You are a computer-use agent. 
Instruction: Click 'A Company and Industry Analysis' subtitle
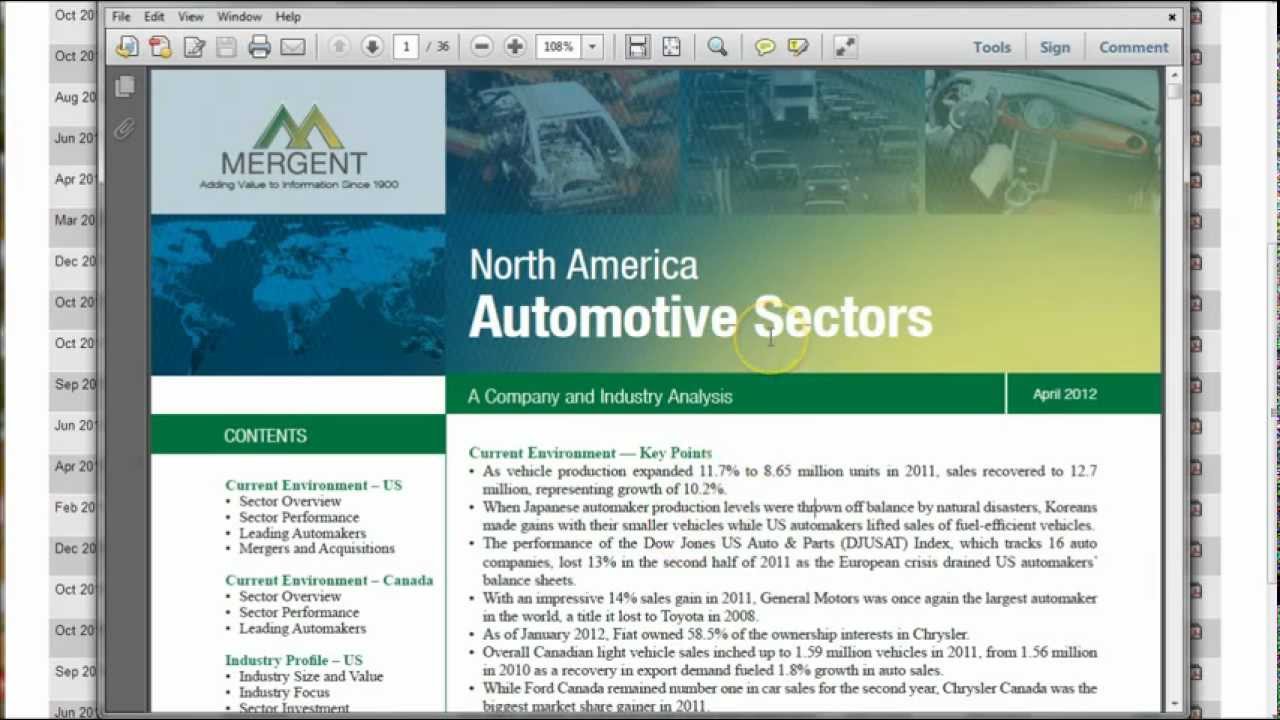pyautogui.click(x=600, y=397)
